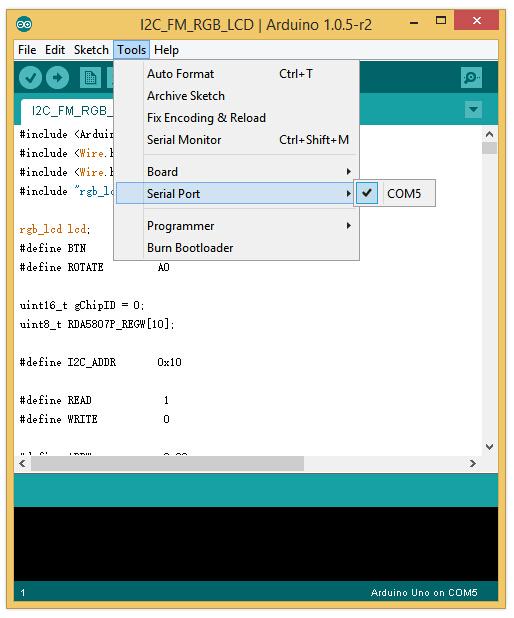This screenshot has height=618, width=514.
Task: Click the '#define READ' line
Action: point(95,400)
